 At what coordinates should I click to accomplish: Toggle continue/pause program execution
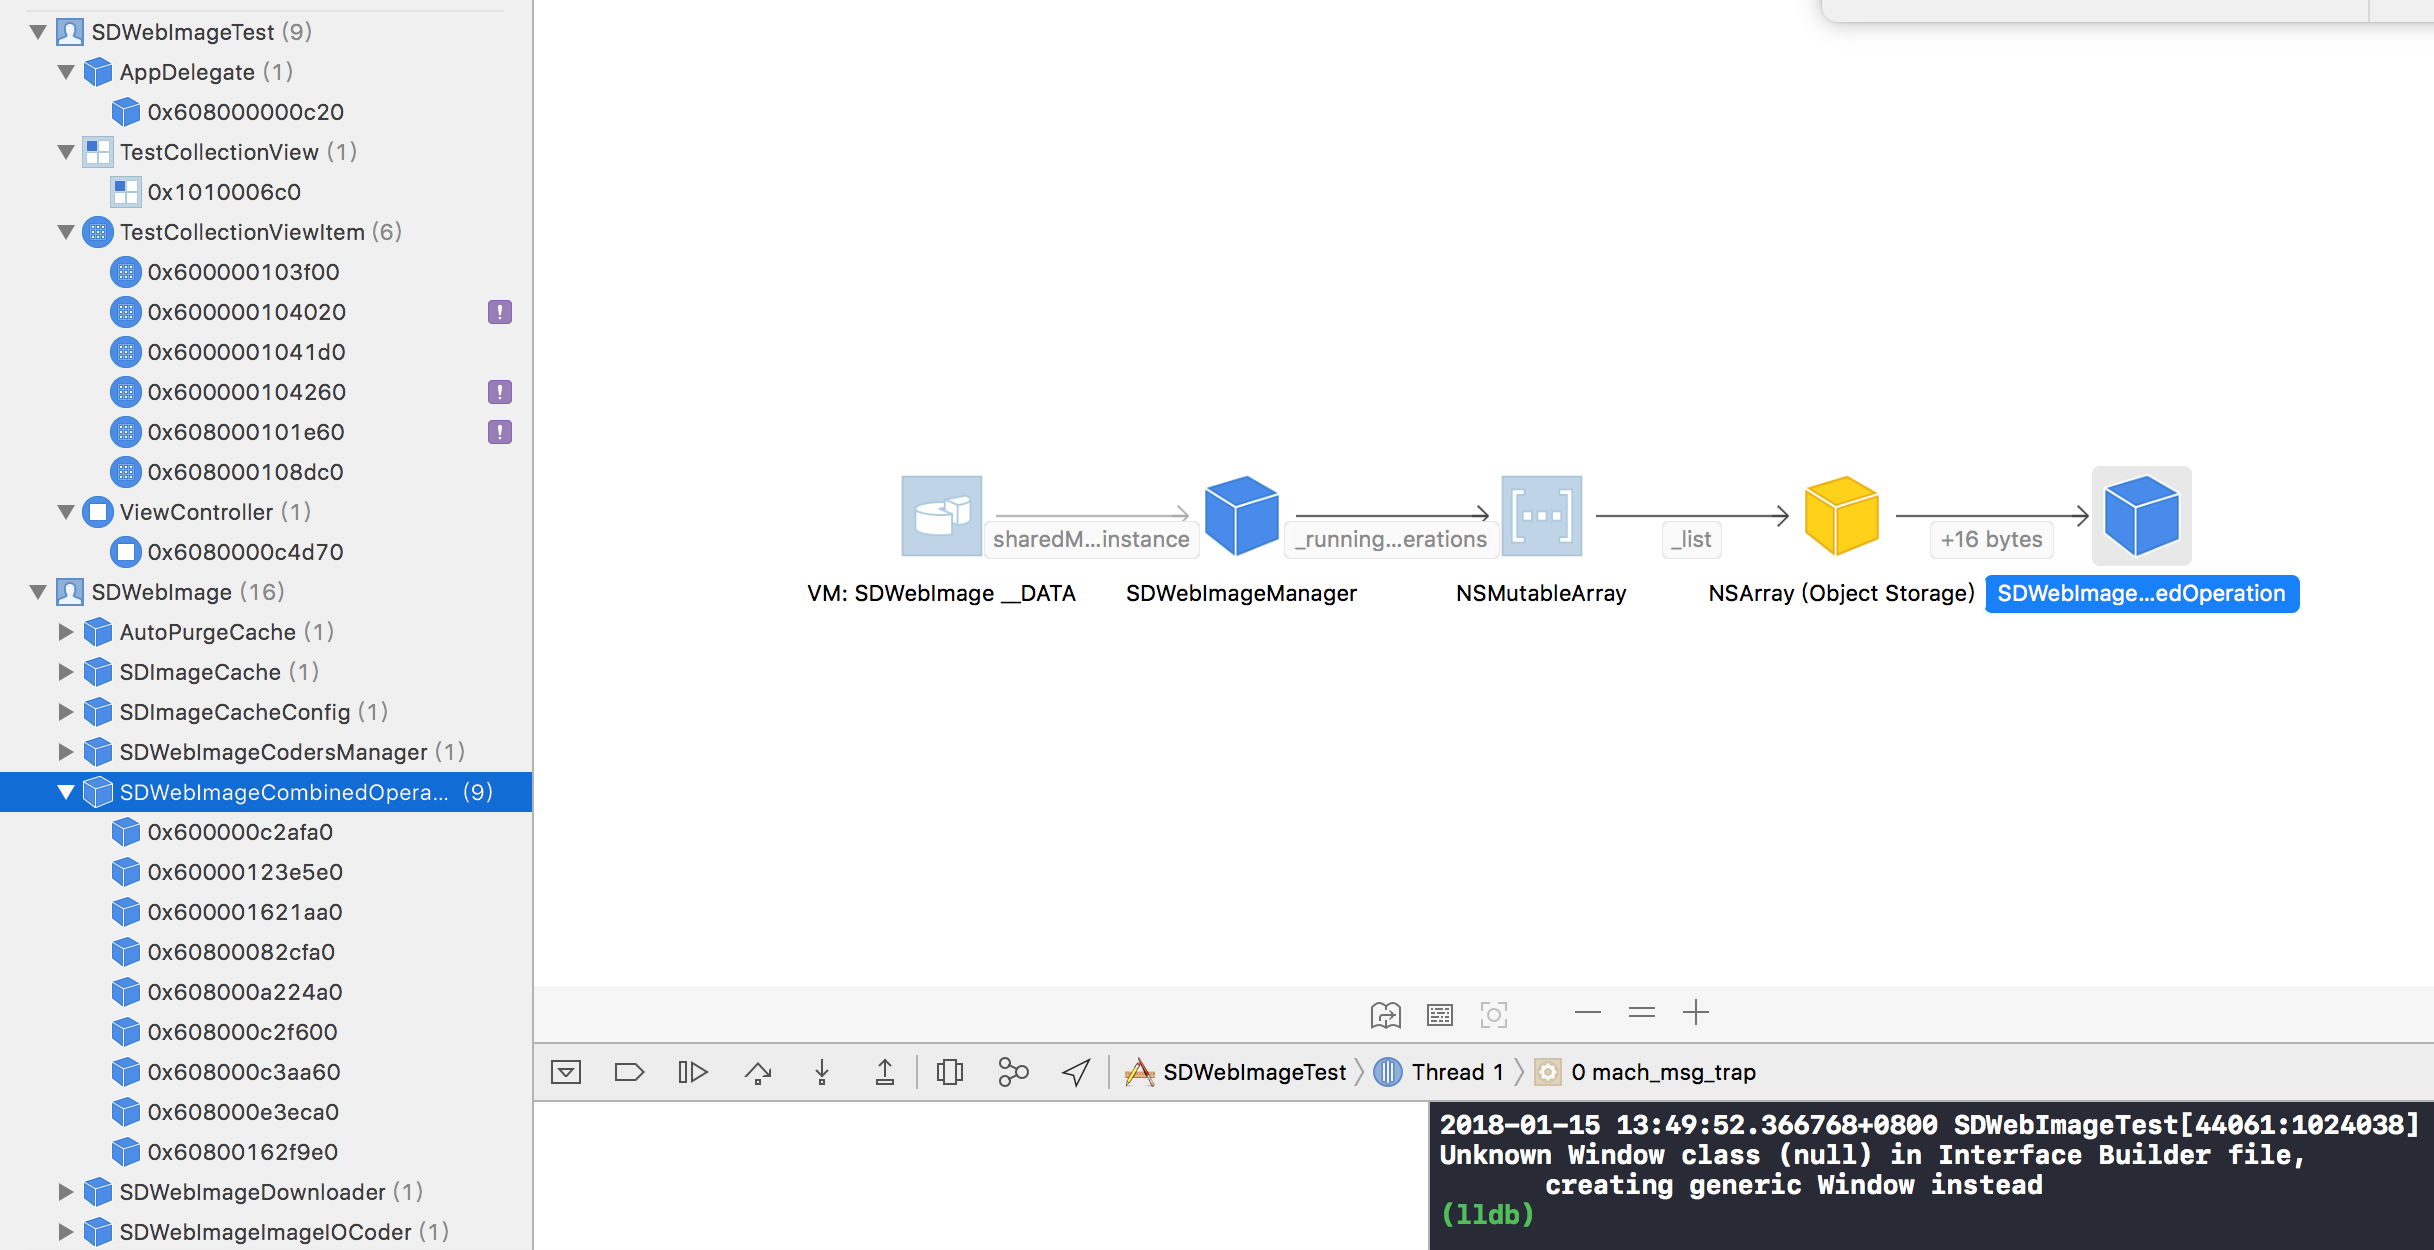(x=693, y=1071)
